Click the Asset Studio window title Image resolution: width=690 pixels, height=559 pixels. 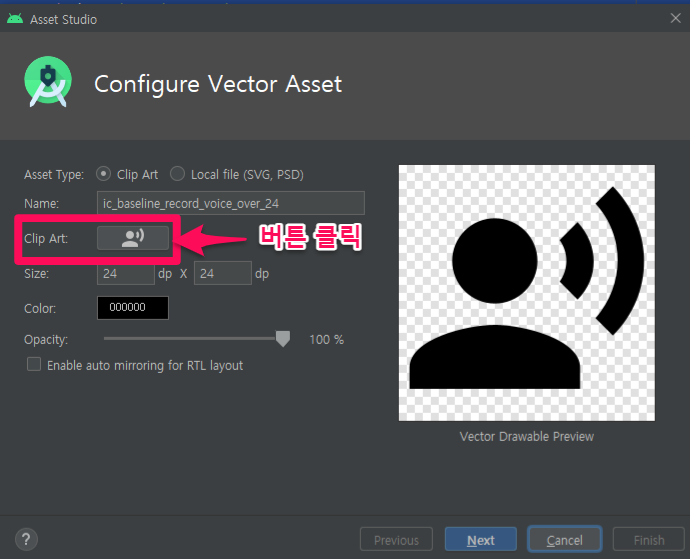pos(63,19)
